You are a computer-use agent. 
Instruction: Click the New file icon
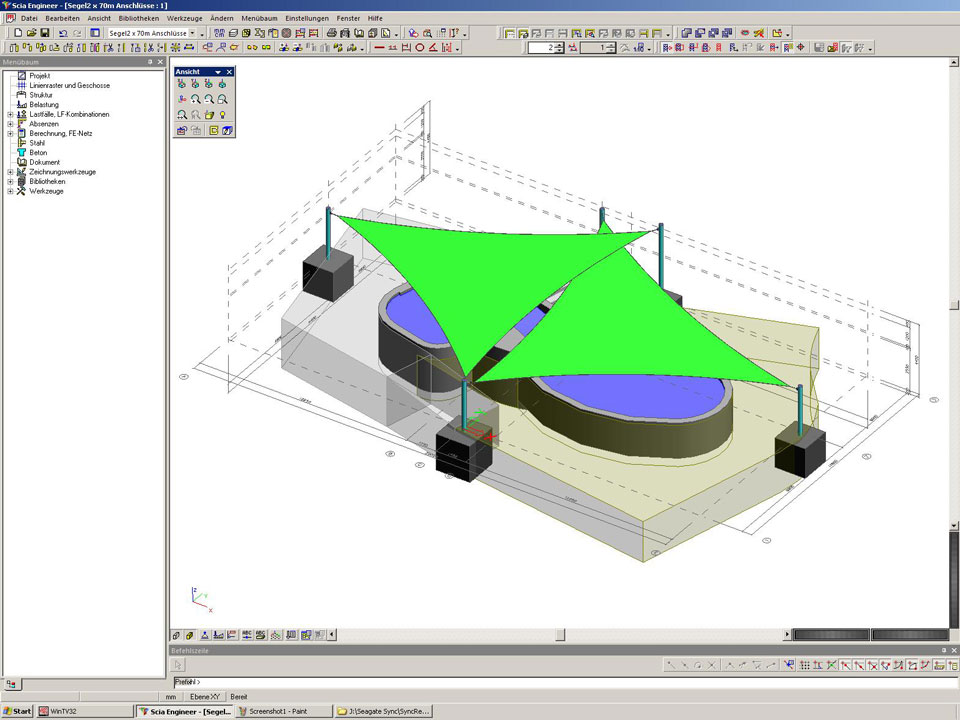click(18, 33)
